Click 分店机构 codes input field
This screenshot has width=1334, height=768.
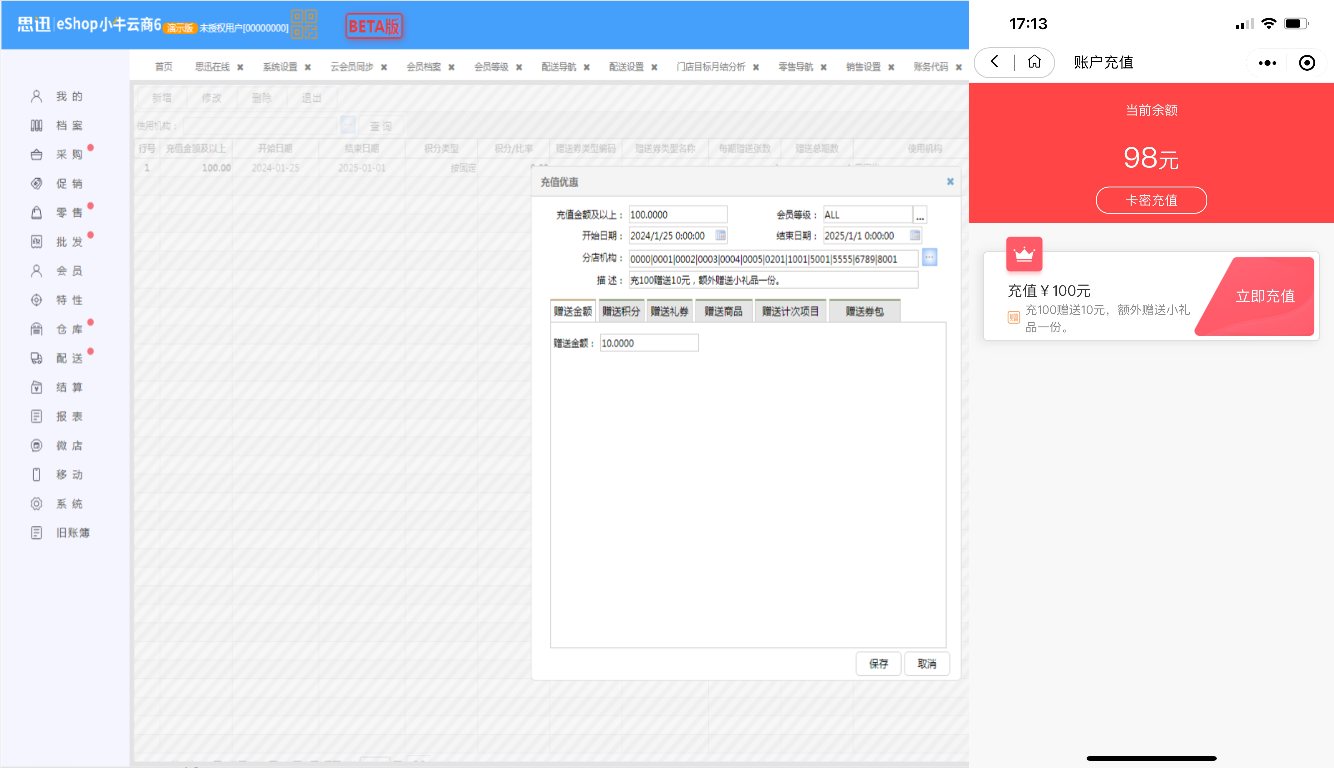(774, 258)
